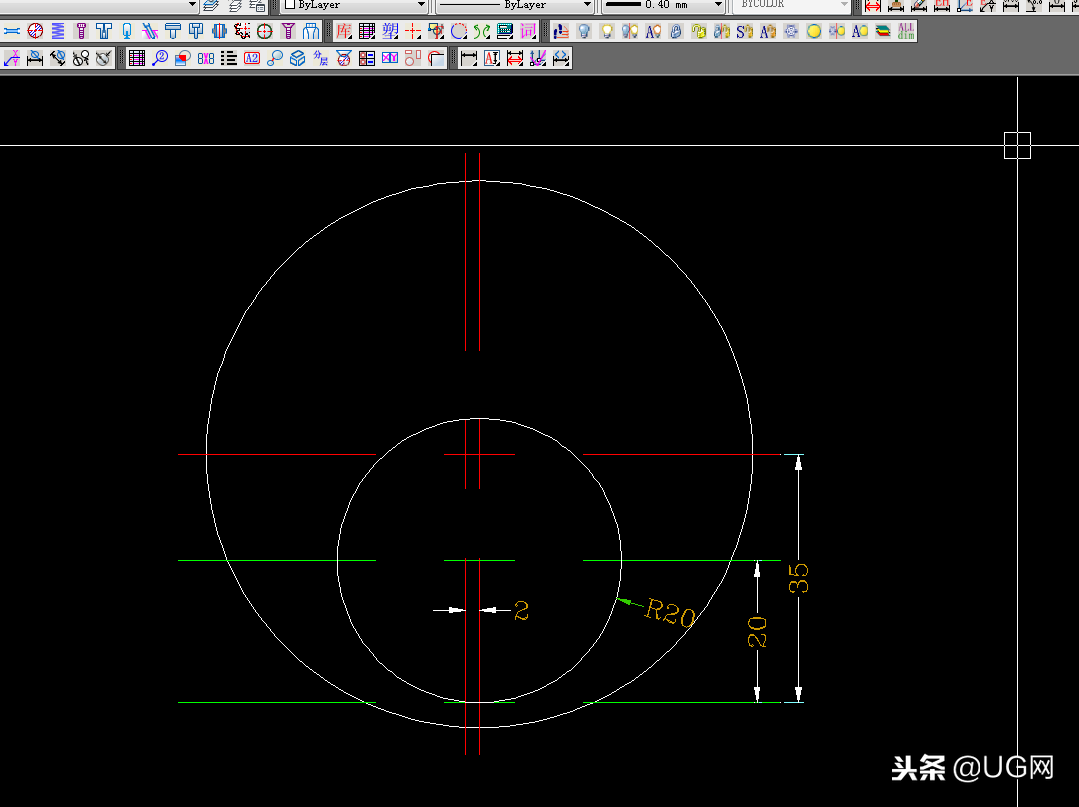
Task: Open the ByLayer color swatch control
Action: click(354, 5)
